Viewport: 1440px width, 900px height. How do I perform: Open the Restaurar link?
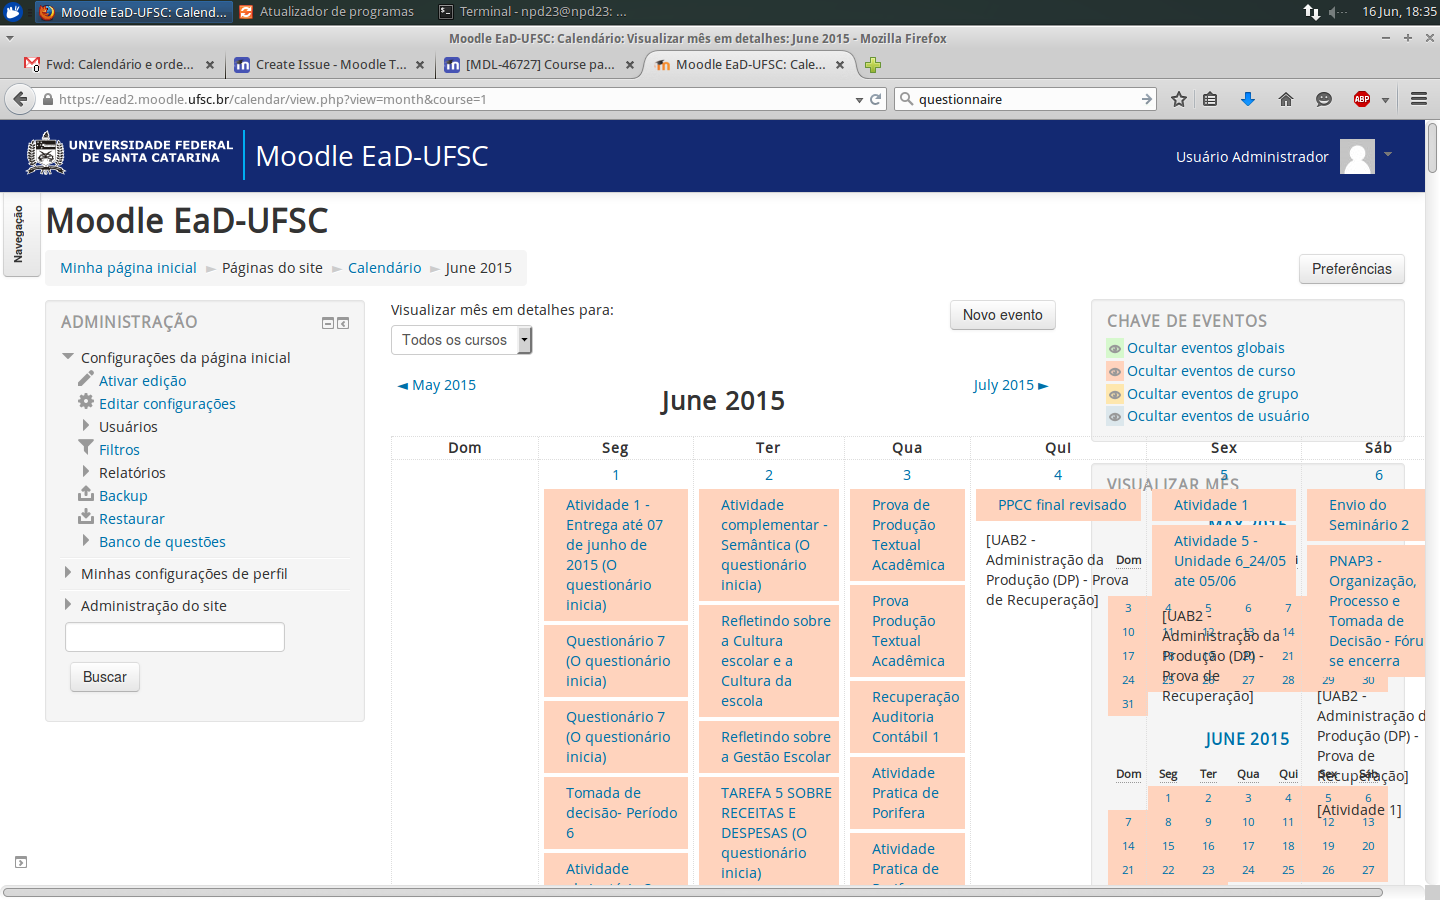pos(131,519)
